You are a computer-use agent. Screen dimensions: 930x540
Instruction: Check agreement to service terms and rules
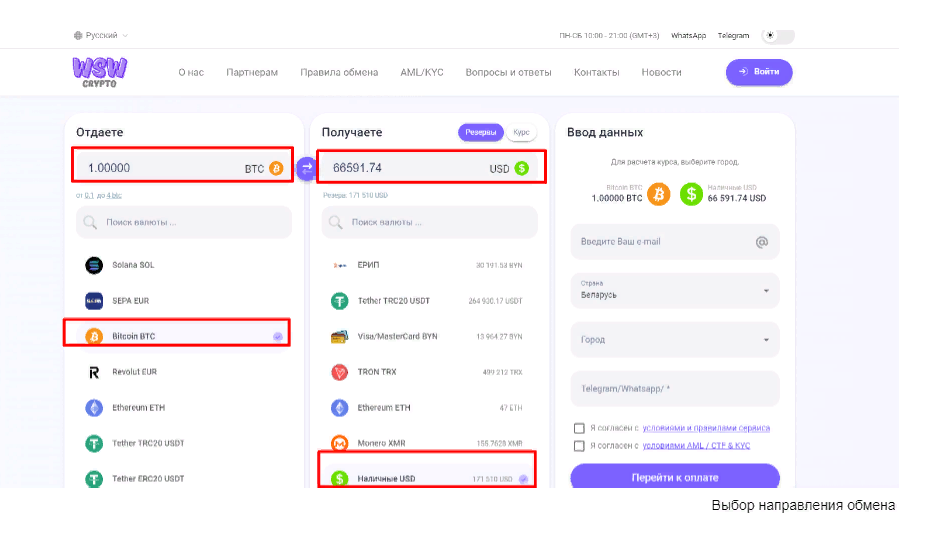[x=579, y=428]
